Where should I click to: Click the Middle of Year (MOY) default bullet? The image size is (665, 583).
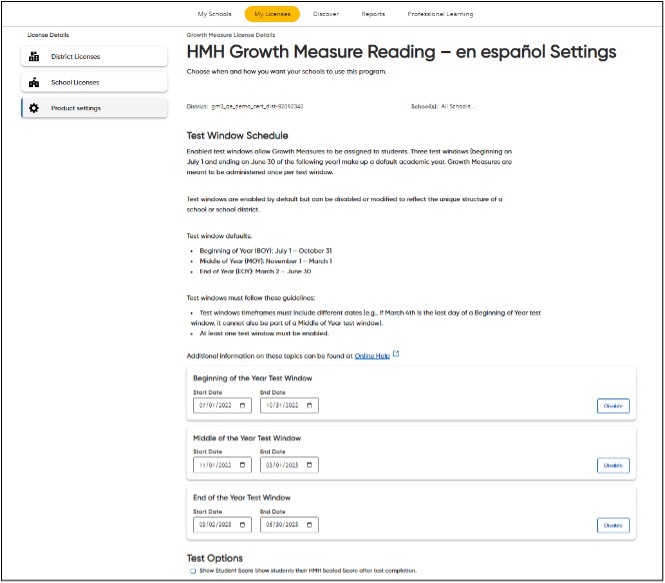tap(265, 261)
